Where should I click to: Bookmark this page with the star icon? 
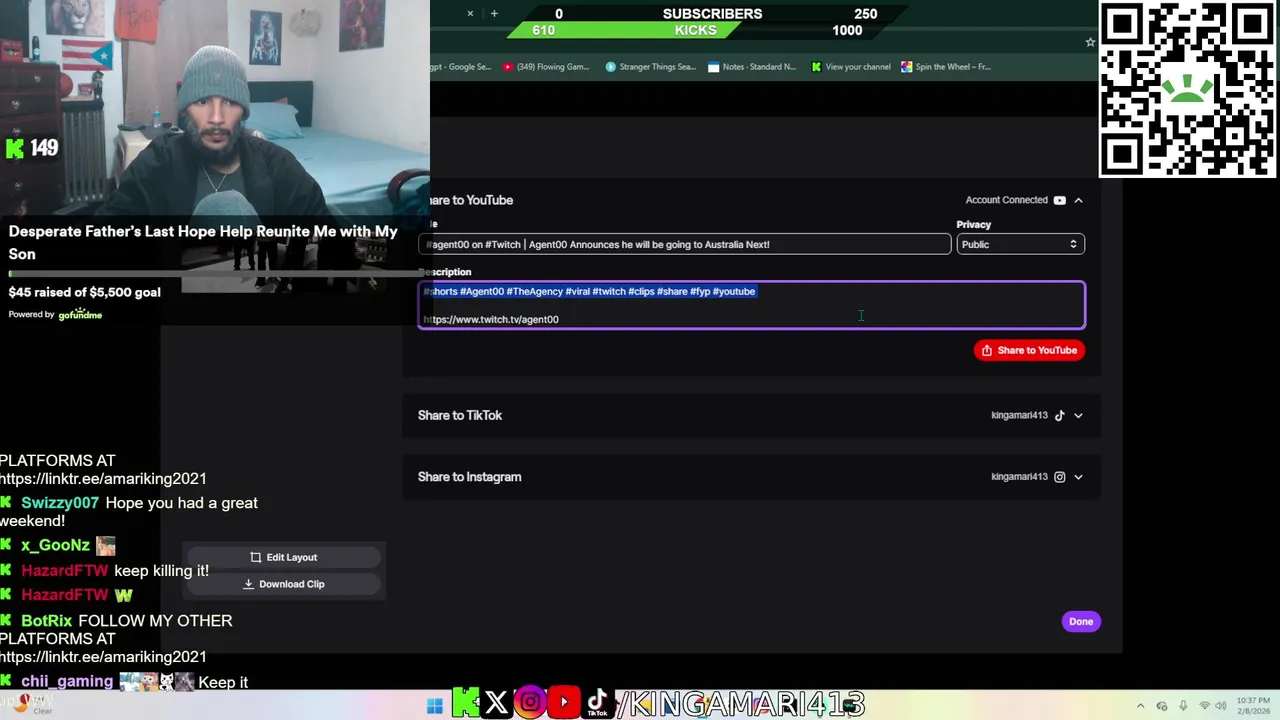pyautogui.click(x=1090, y=42)
